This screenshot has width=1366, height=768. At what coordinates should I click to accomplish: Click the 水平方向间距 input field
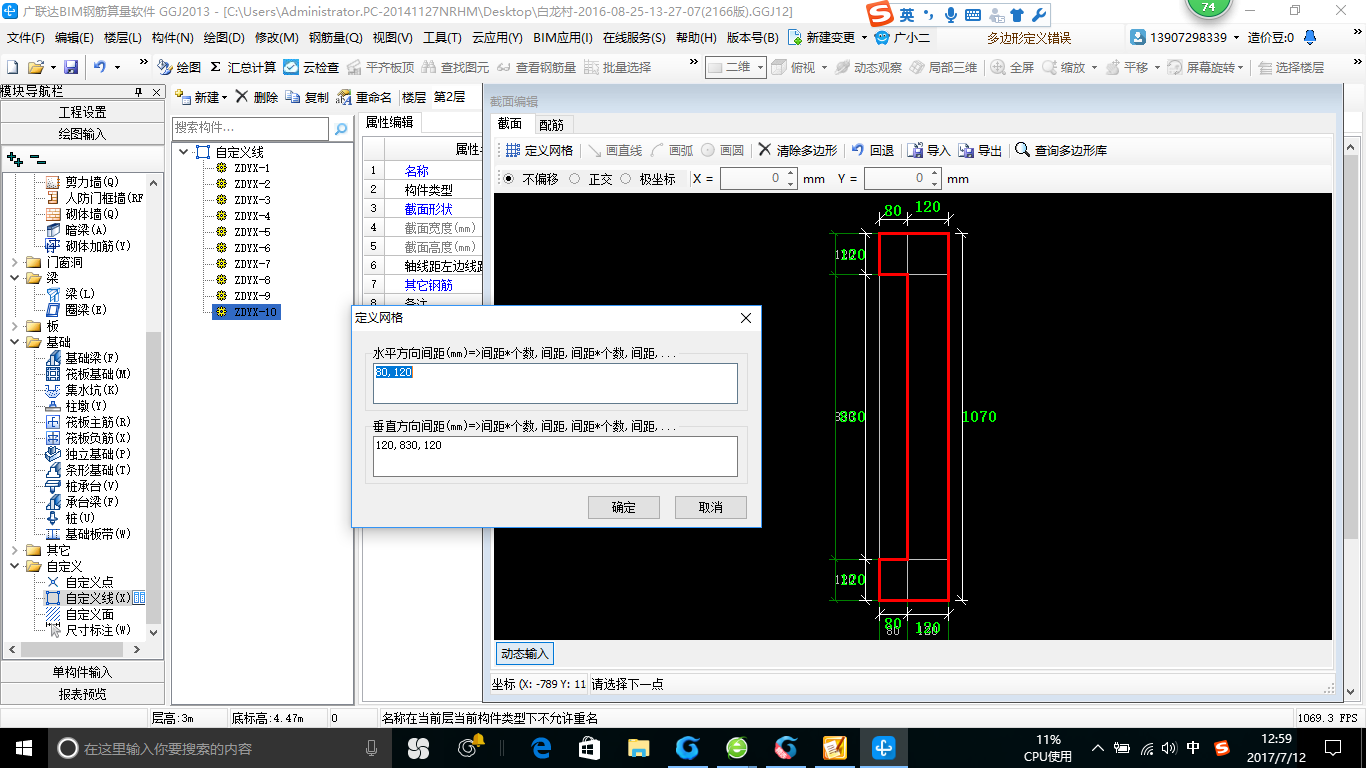(555, 383)
